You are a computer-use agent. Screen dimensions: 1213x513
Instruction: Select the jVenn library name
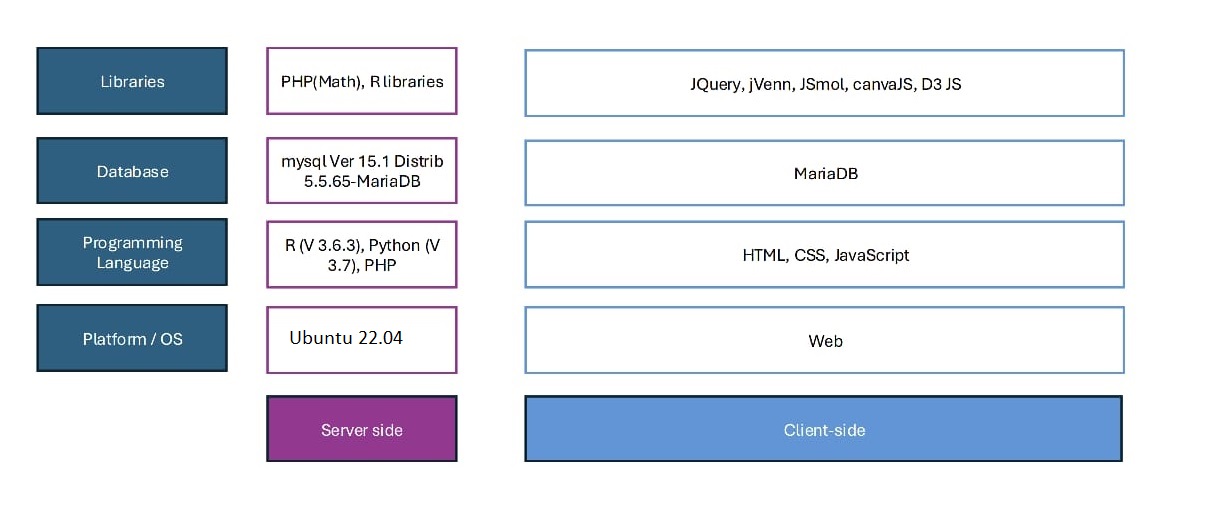pyautogui.click(x=772, y=84)
